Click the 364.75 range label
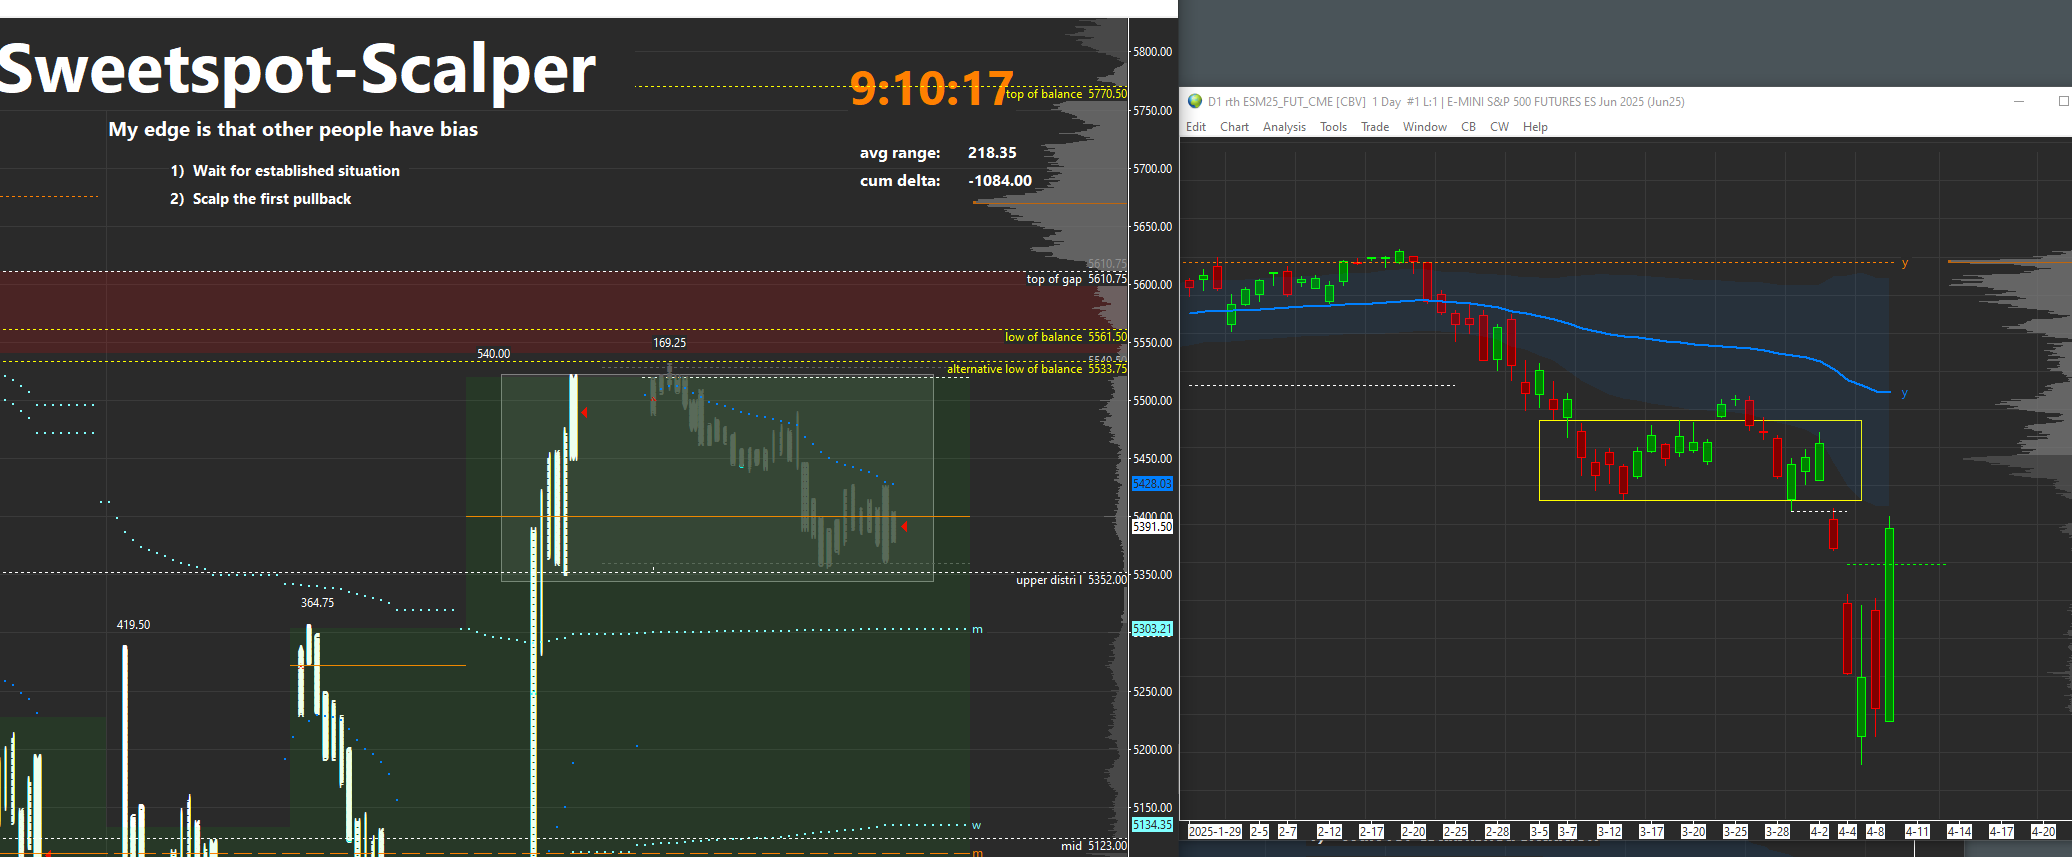 click(317, 603)
